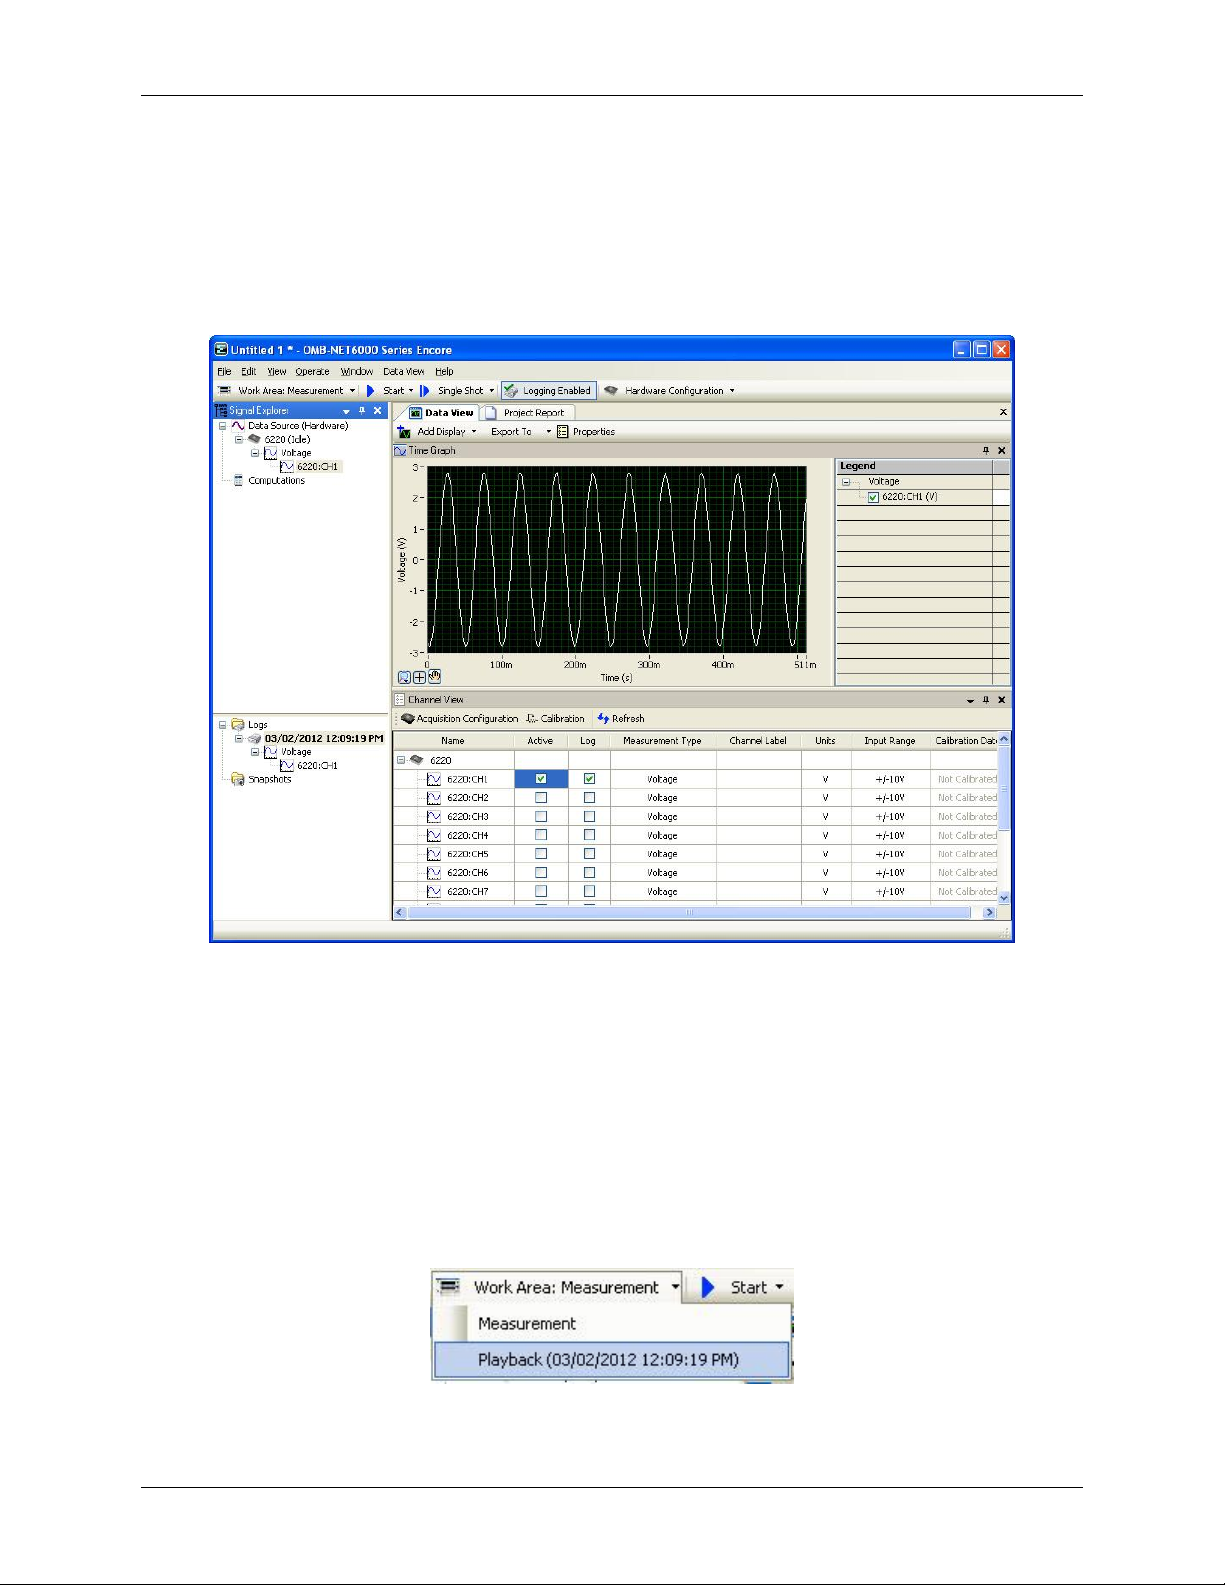Viewport: 1225px width, 1585px height.
Task: Click the Hardware Configuration device icon
Action: tap(611, 390)
